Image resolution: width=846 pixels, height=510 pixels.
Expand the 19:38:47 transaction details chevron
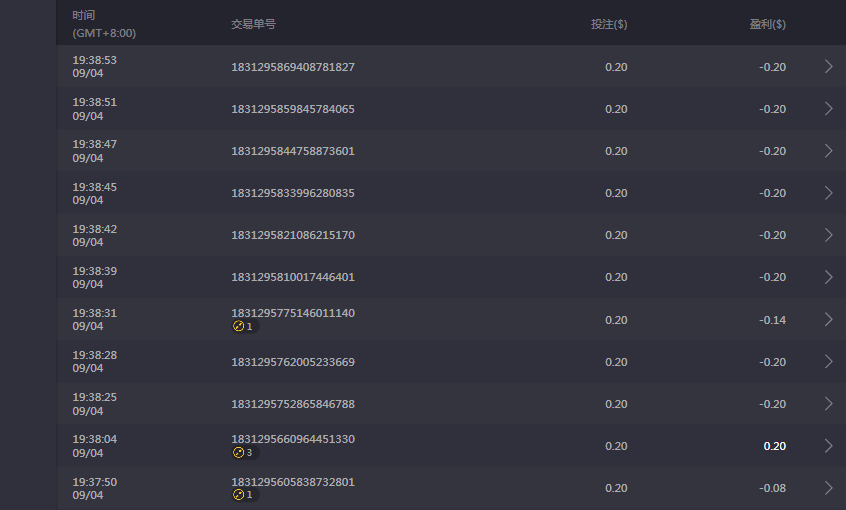tap(828, 151)
